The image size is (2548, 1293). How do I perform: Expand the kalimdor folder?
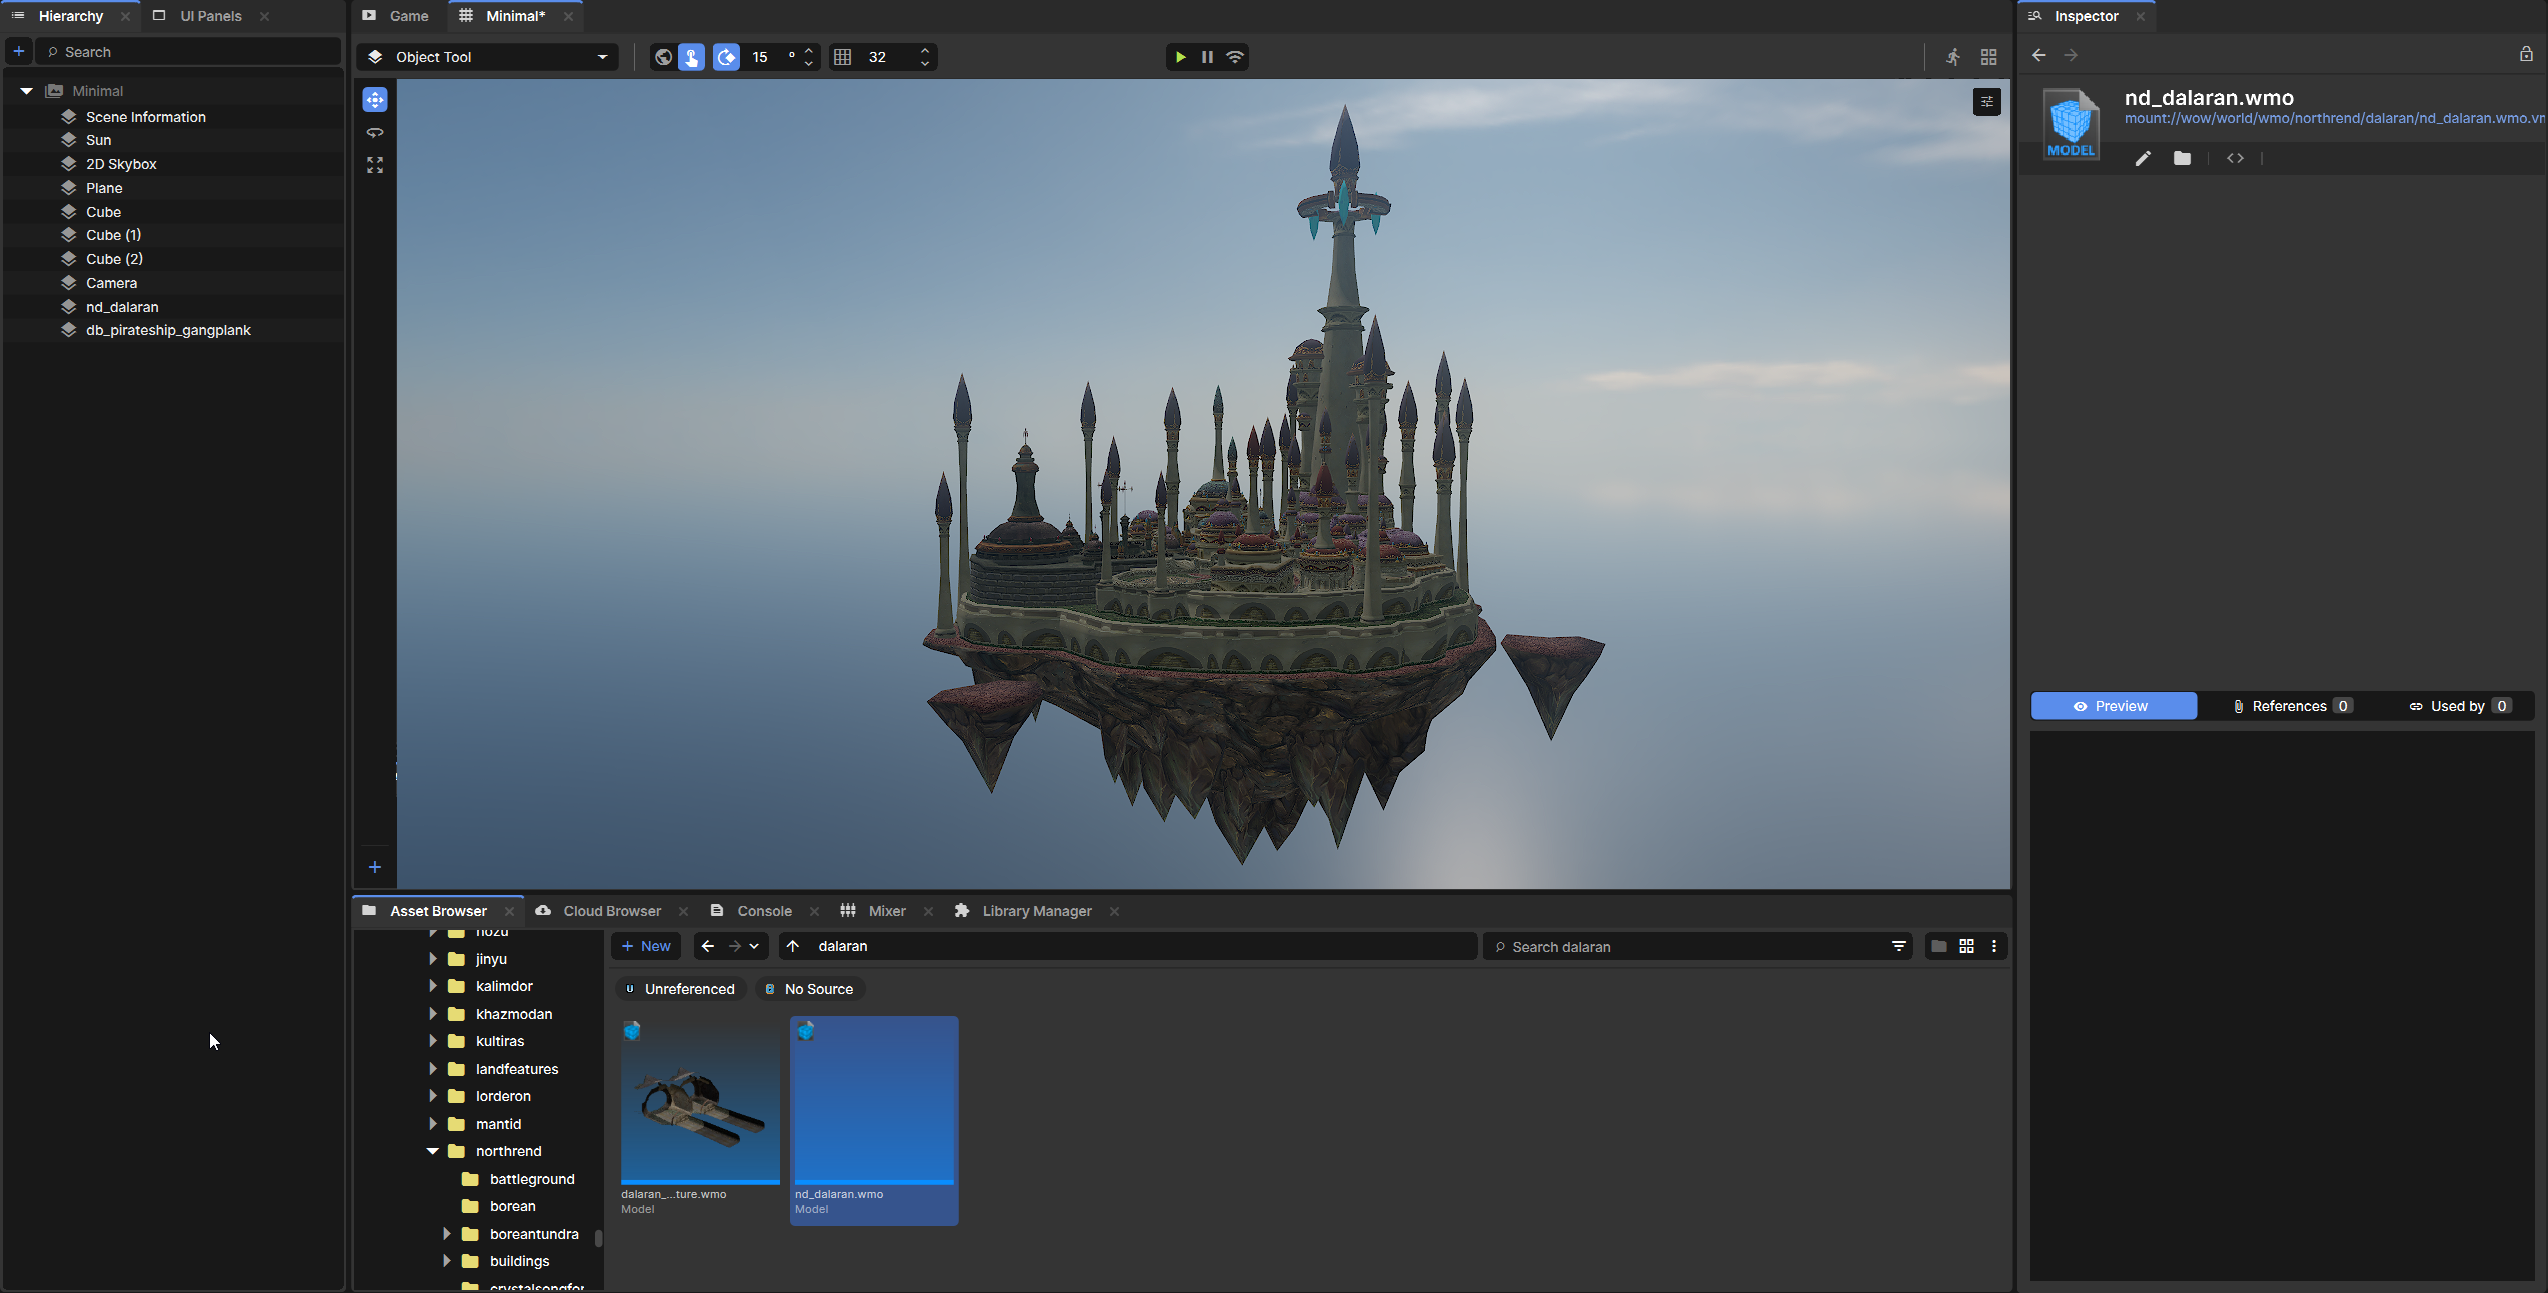tap(433, 986)
